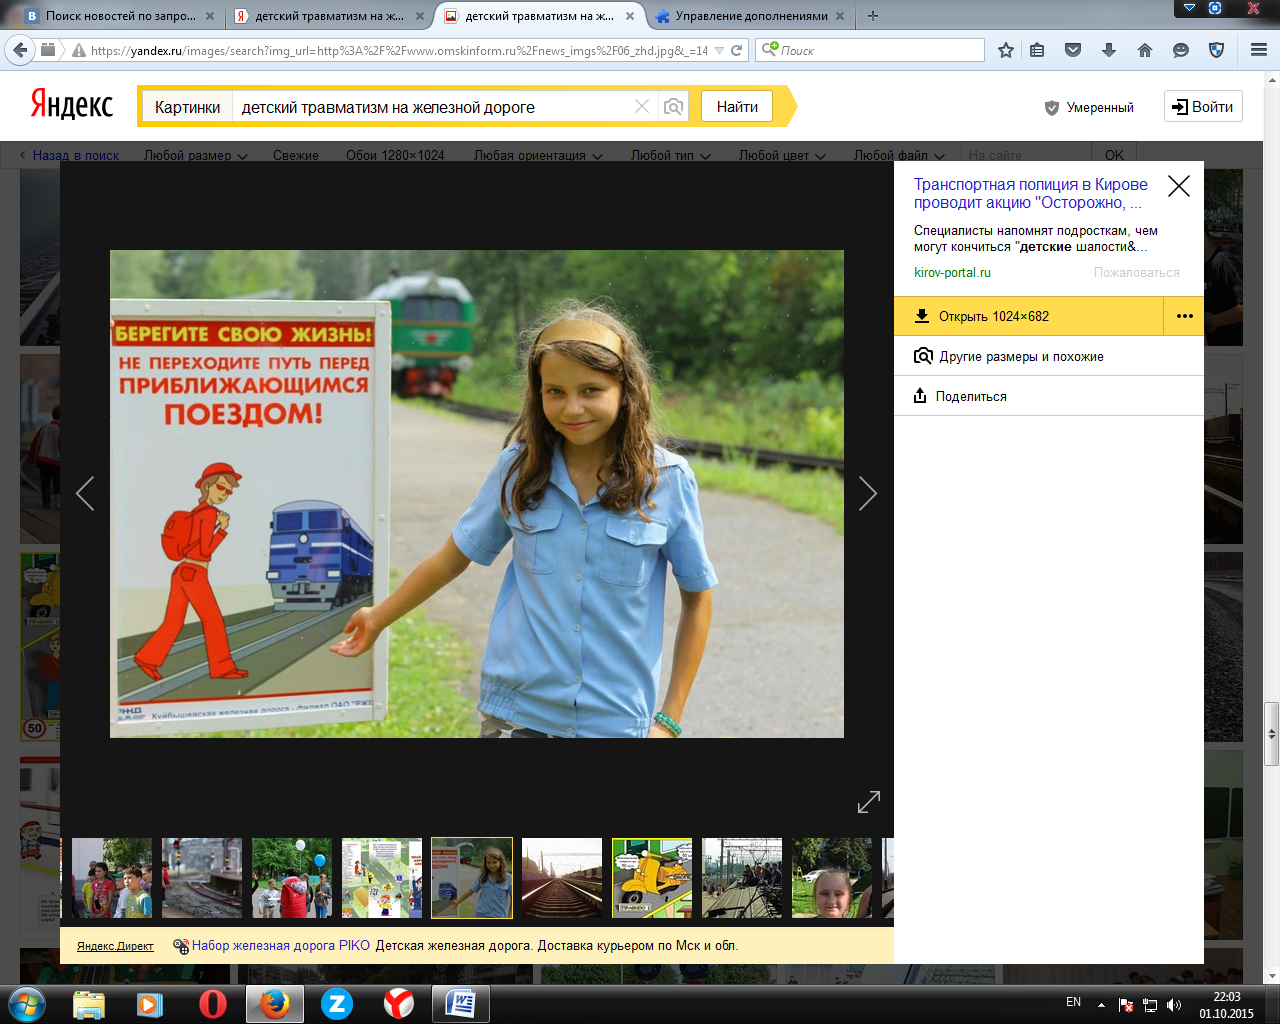
Task: Show the previous image with the left arrow
Action: click(85, 493)
